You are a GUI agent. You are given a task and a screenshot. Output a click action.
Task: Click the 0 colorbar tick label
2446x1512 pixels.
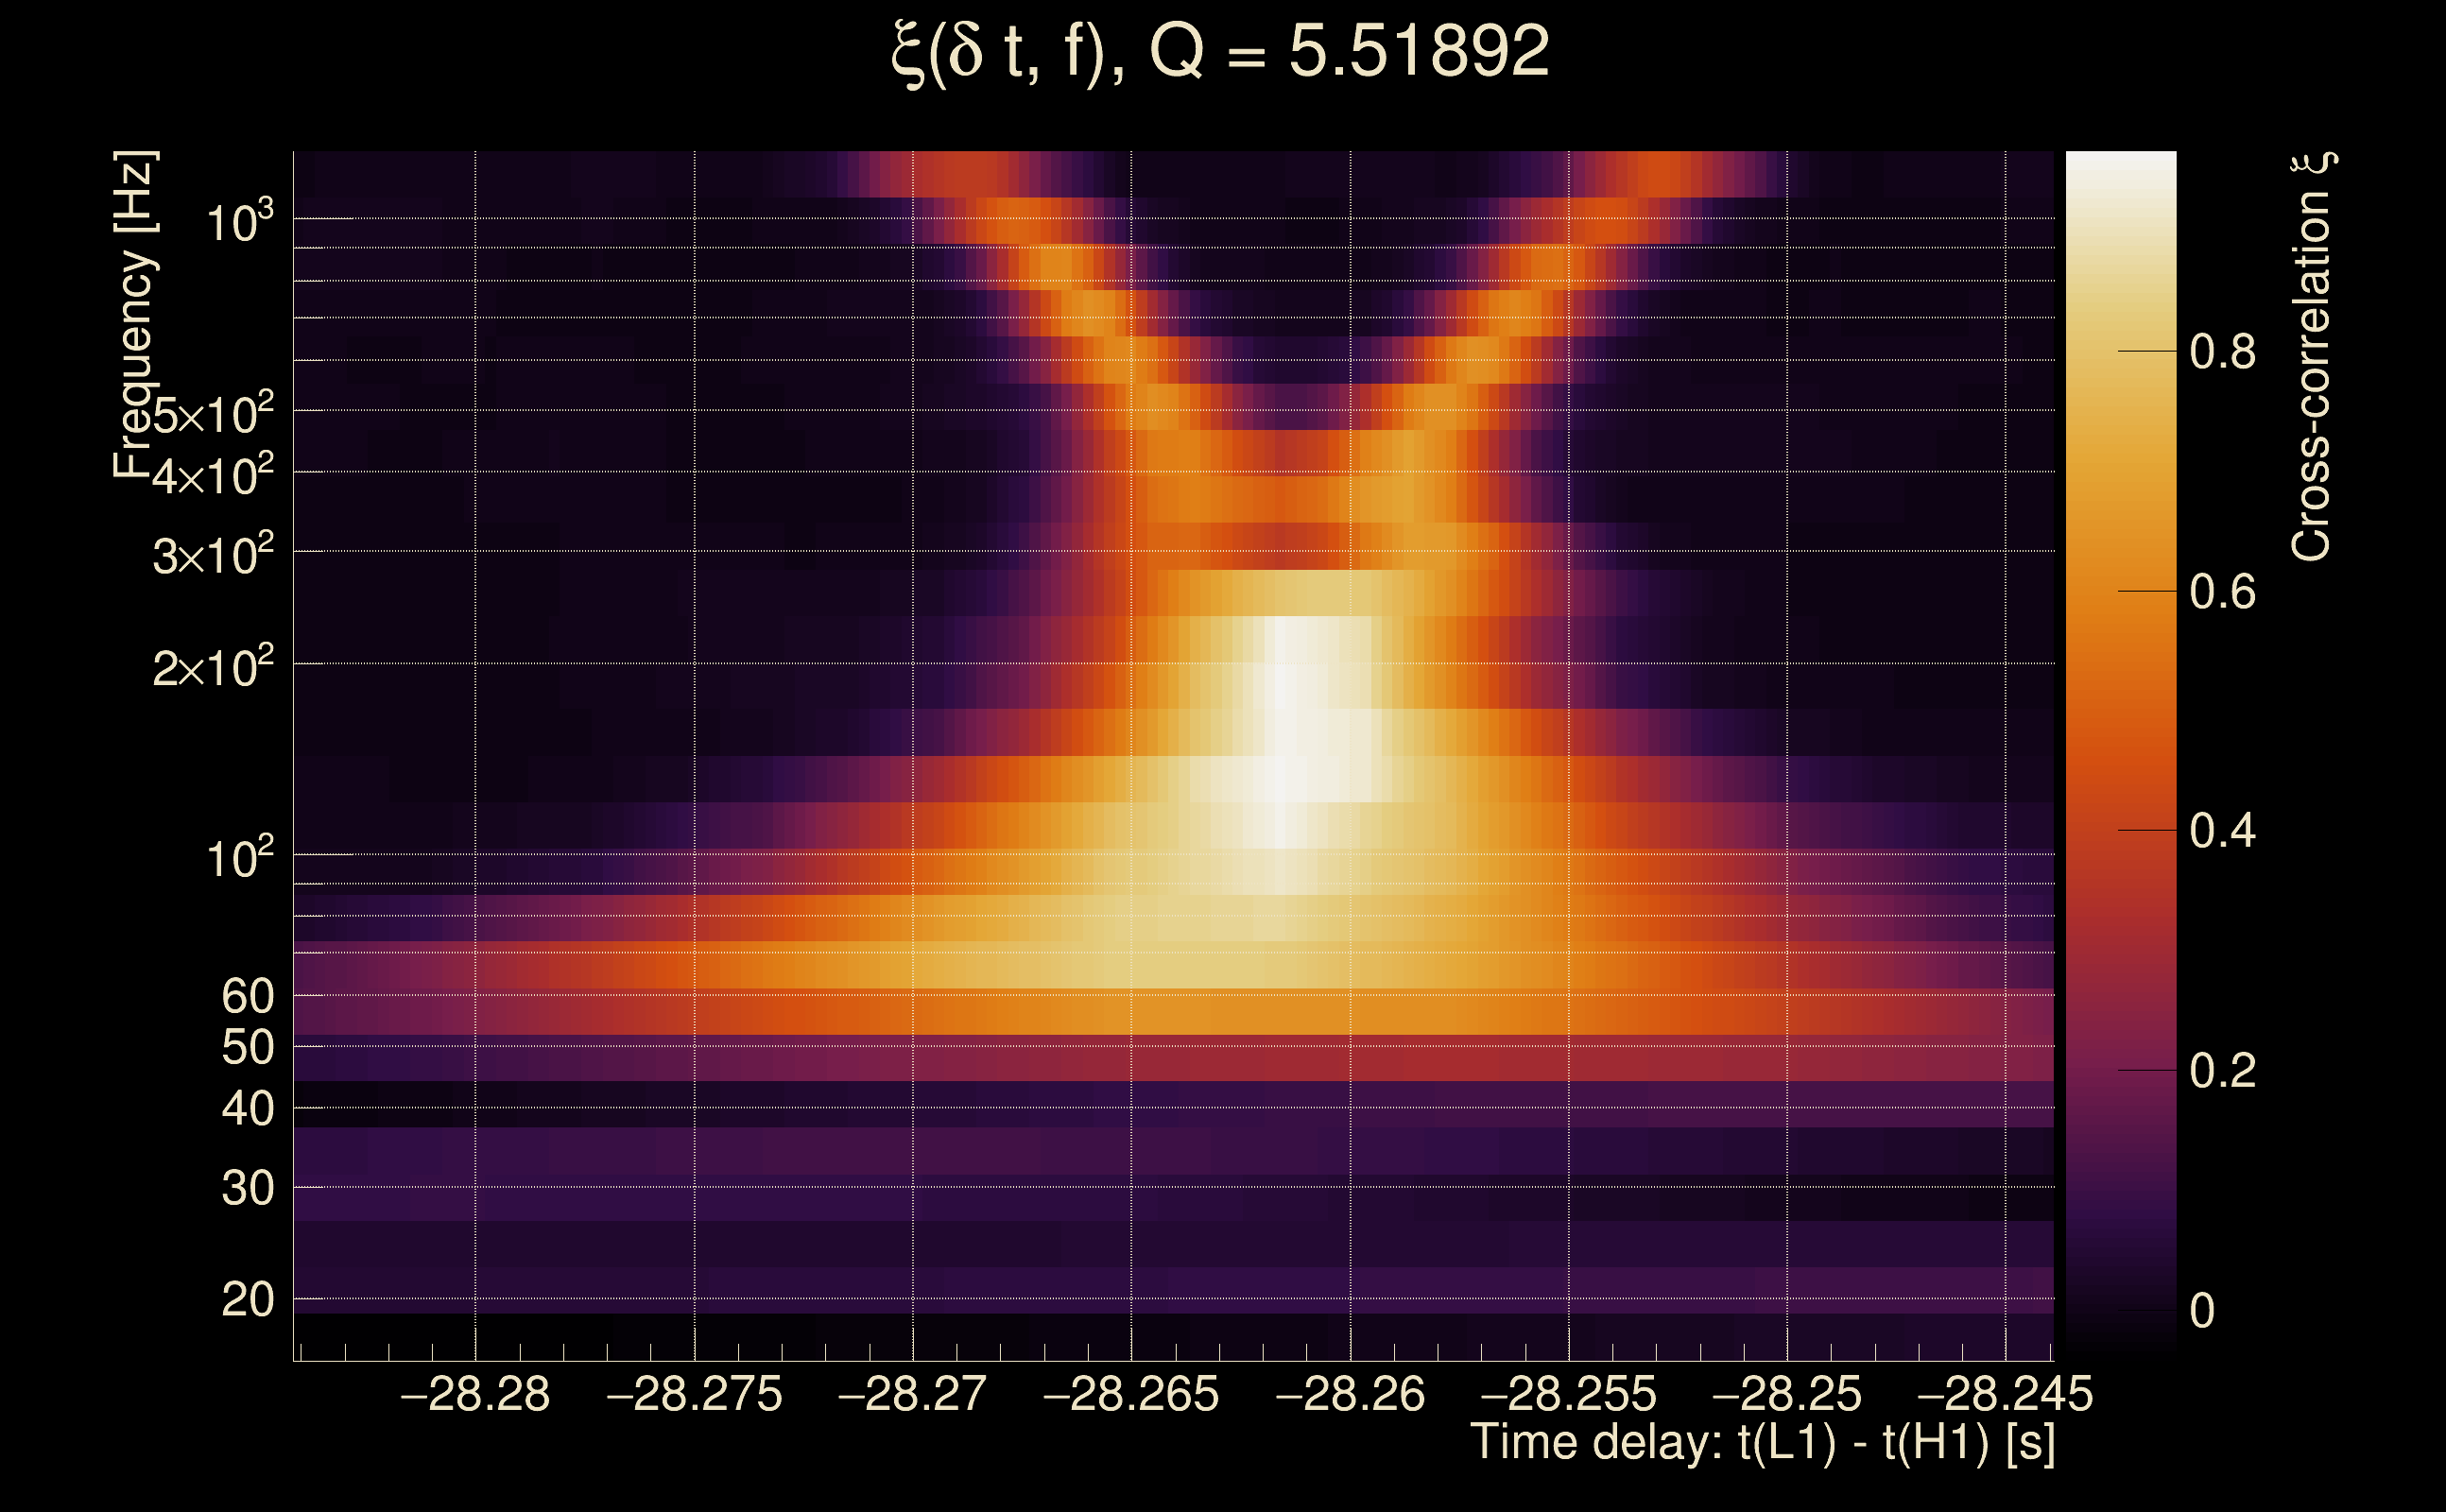tap(2202, 1310)
